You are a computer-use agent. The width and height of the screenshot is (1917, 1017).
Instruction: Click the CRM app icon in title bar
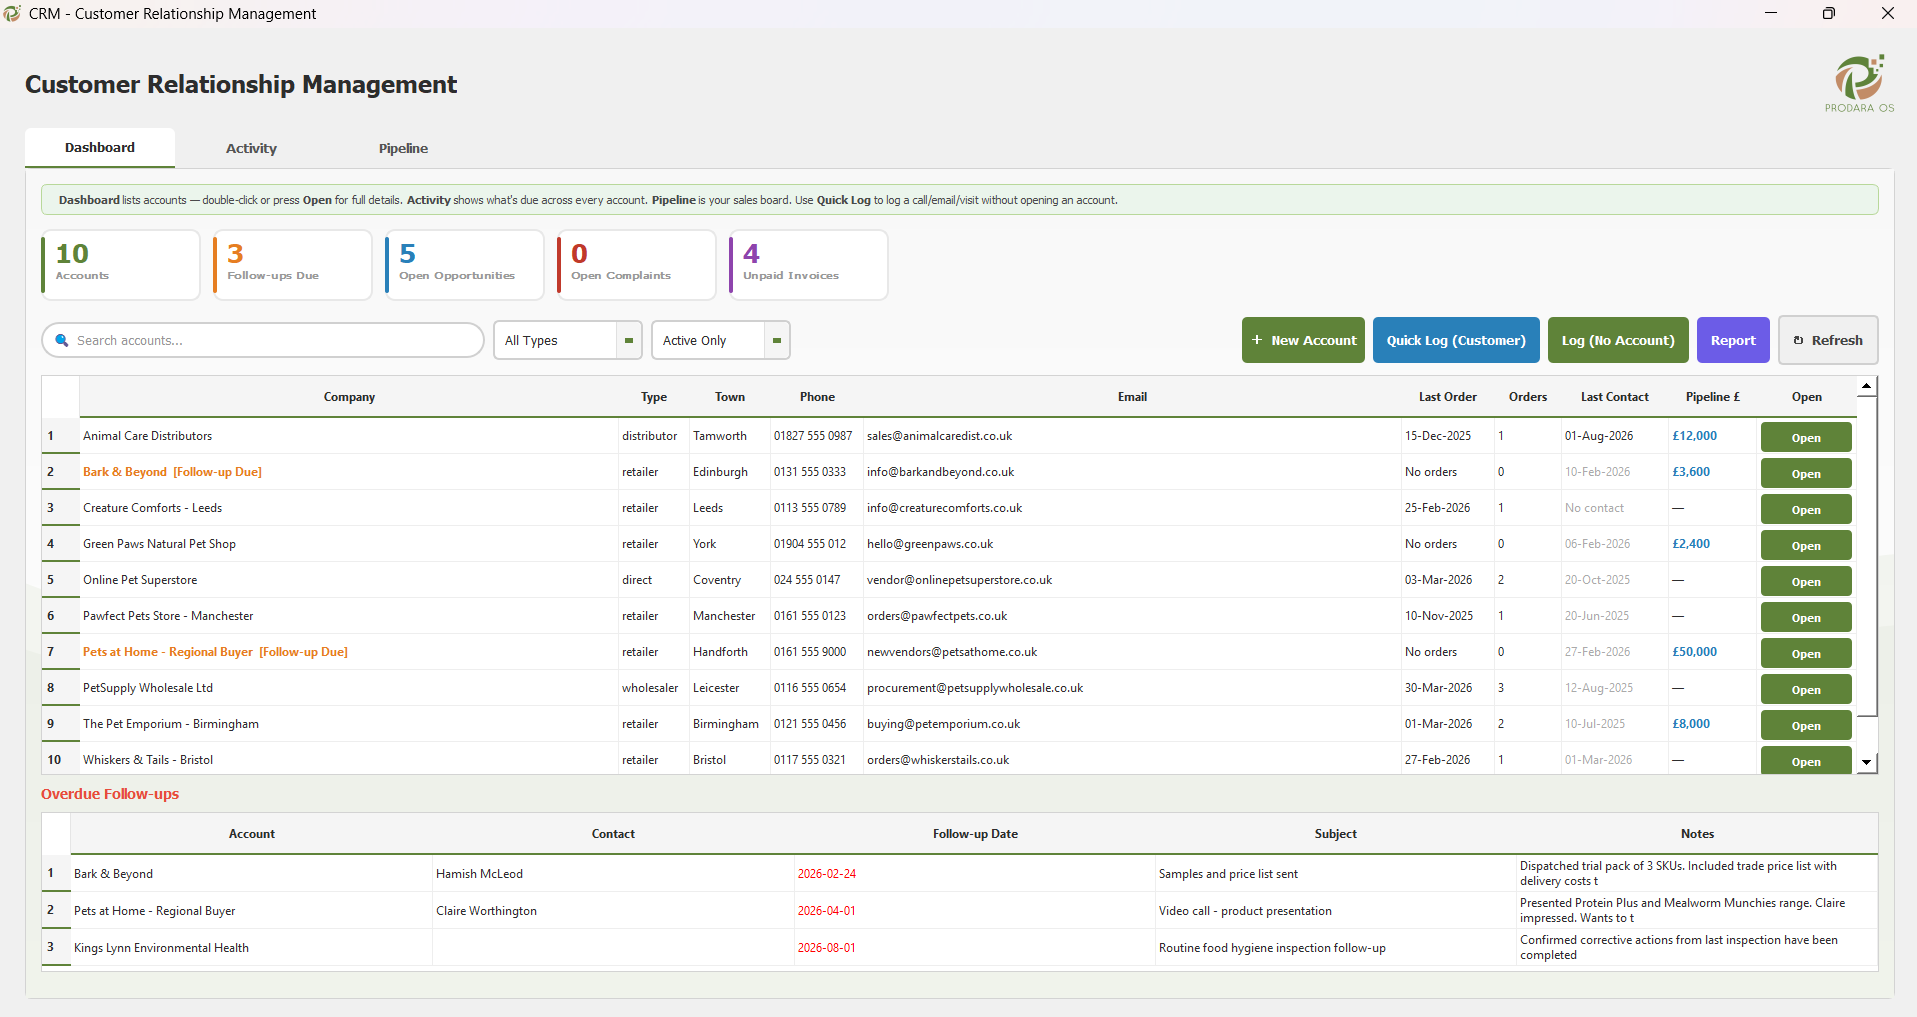[12, 13]
